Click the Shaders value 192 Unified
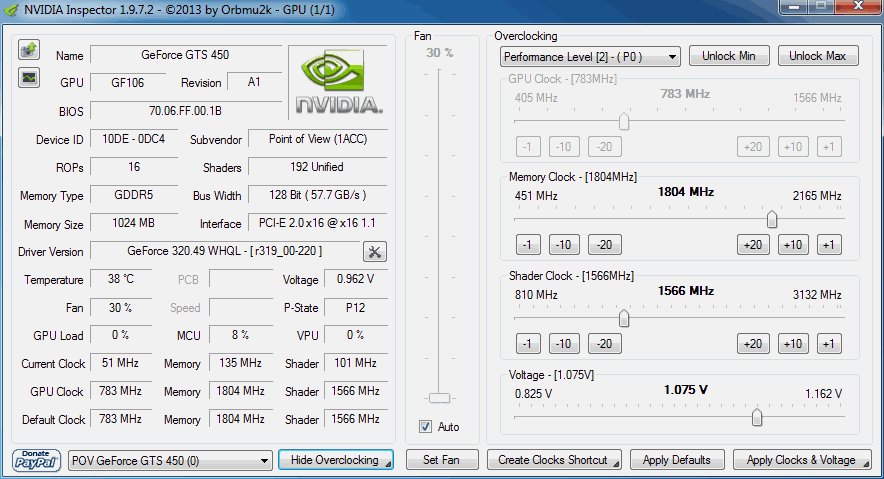 tap(318, 167)
